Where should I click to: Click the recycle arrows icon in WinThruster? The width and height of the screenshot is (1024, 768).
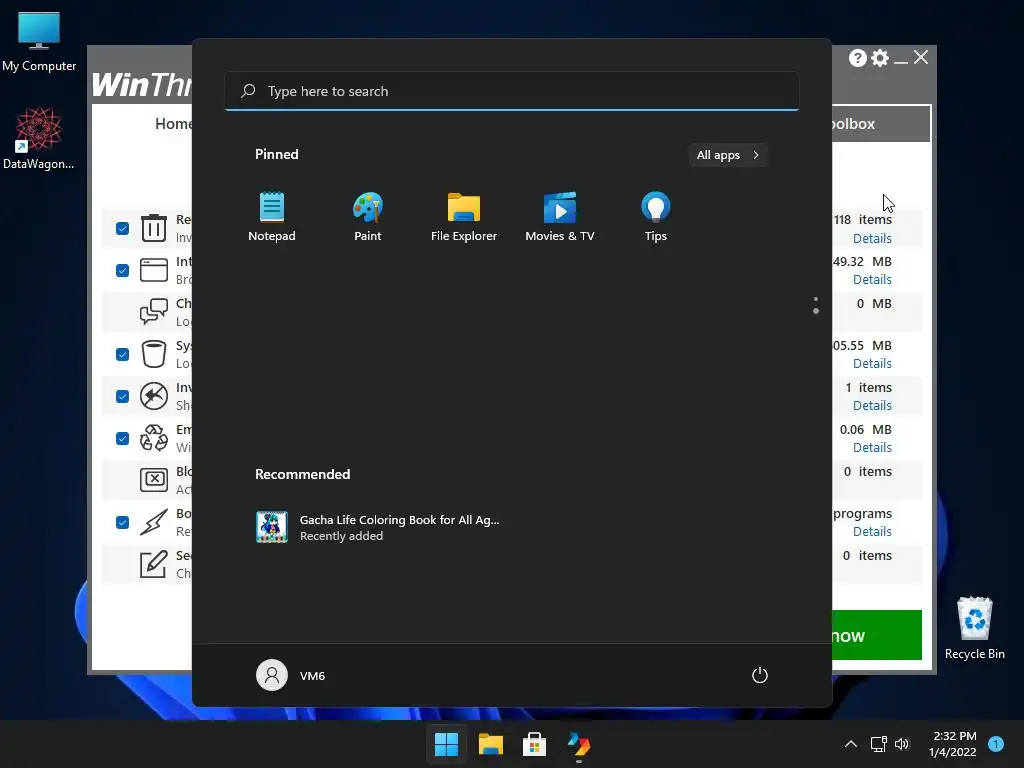click(154, 438)
